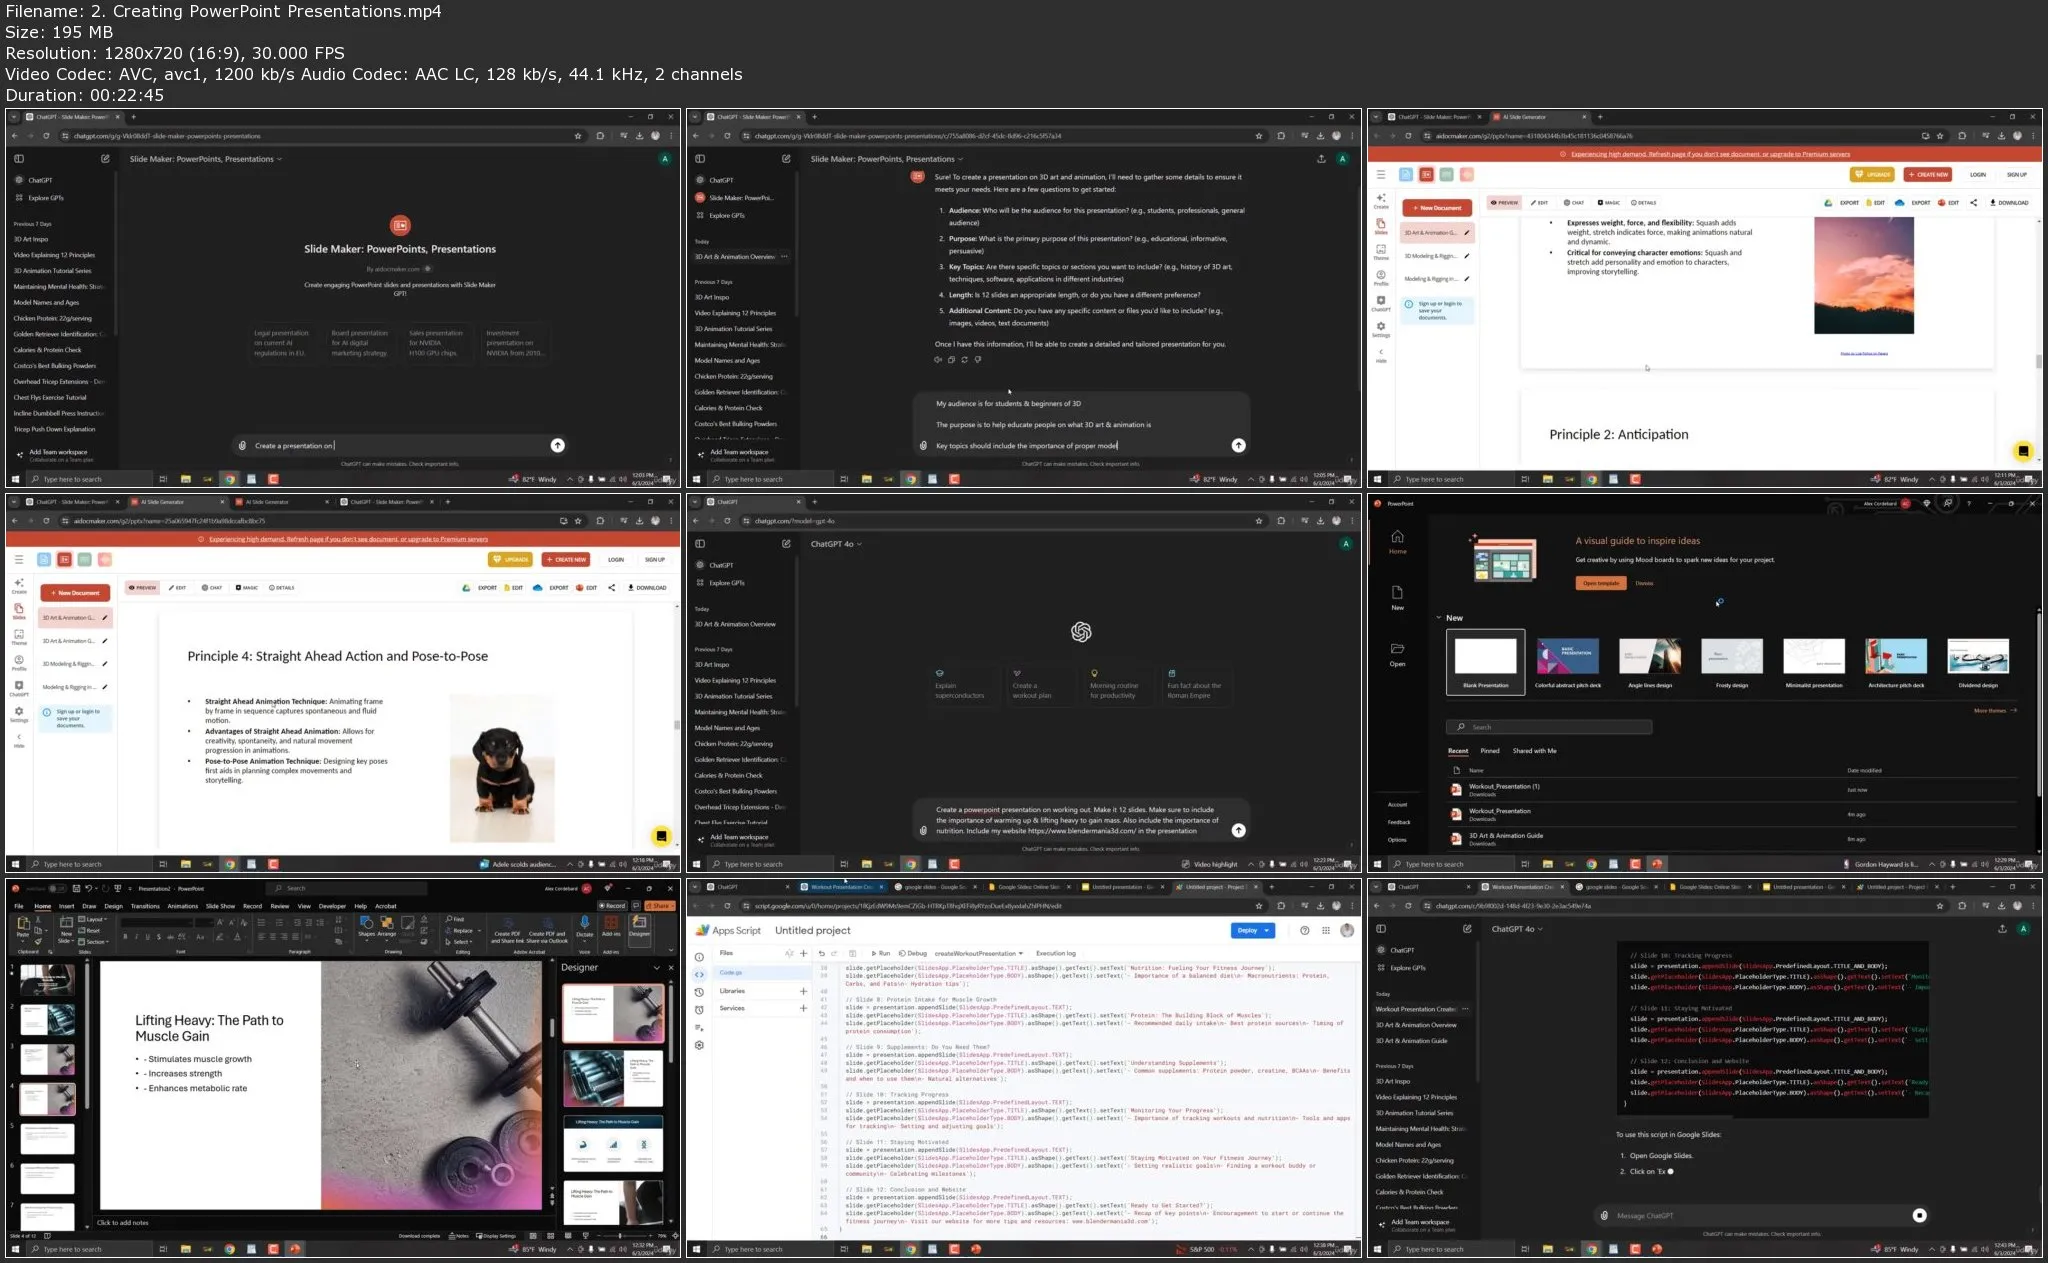This screenshot has height=1263, width=2048.
Task: Collapse PowerPoint ribbon using corner chevron
Action: pyautogui.click(x=671, y=952)
